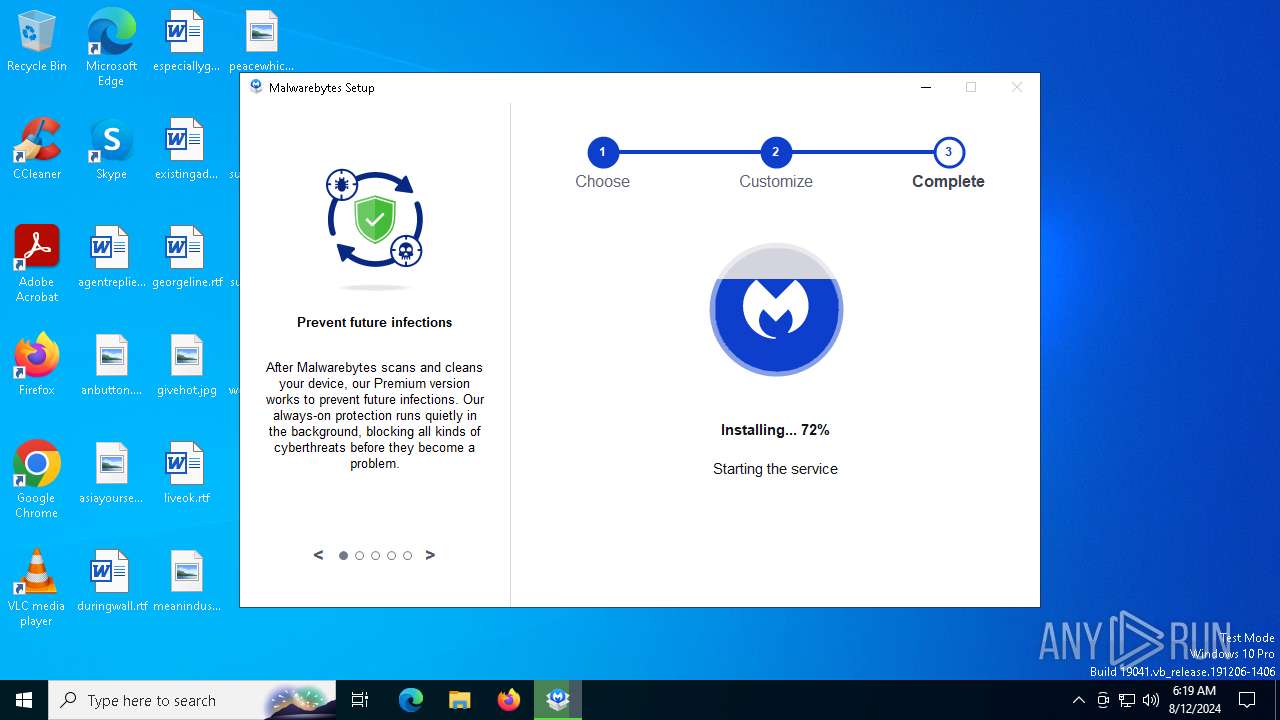This screenshot has width=1280, height=720.
Task: Open the Windows Start menu
Action: [x=24, y=700]
